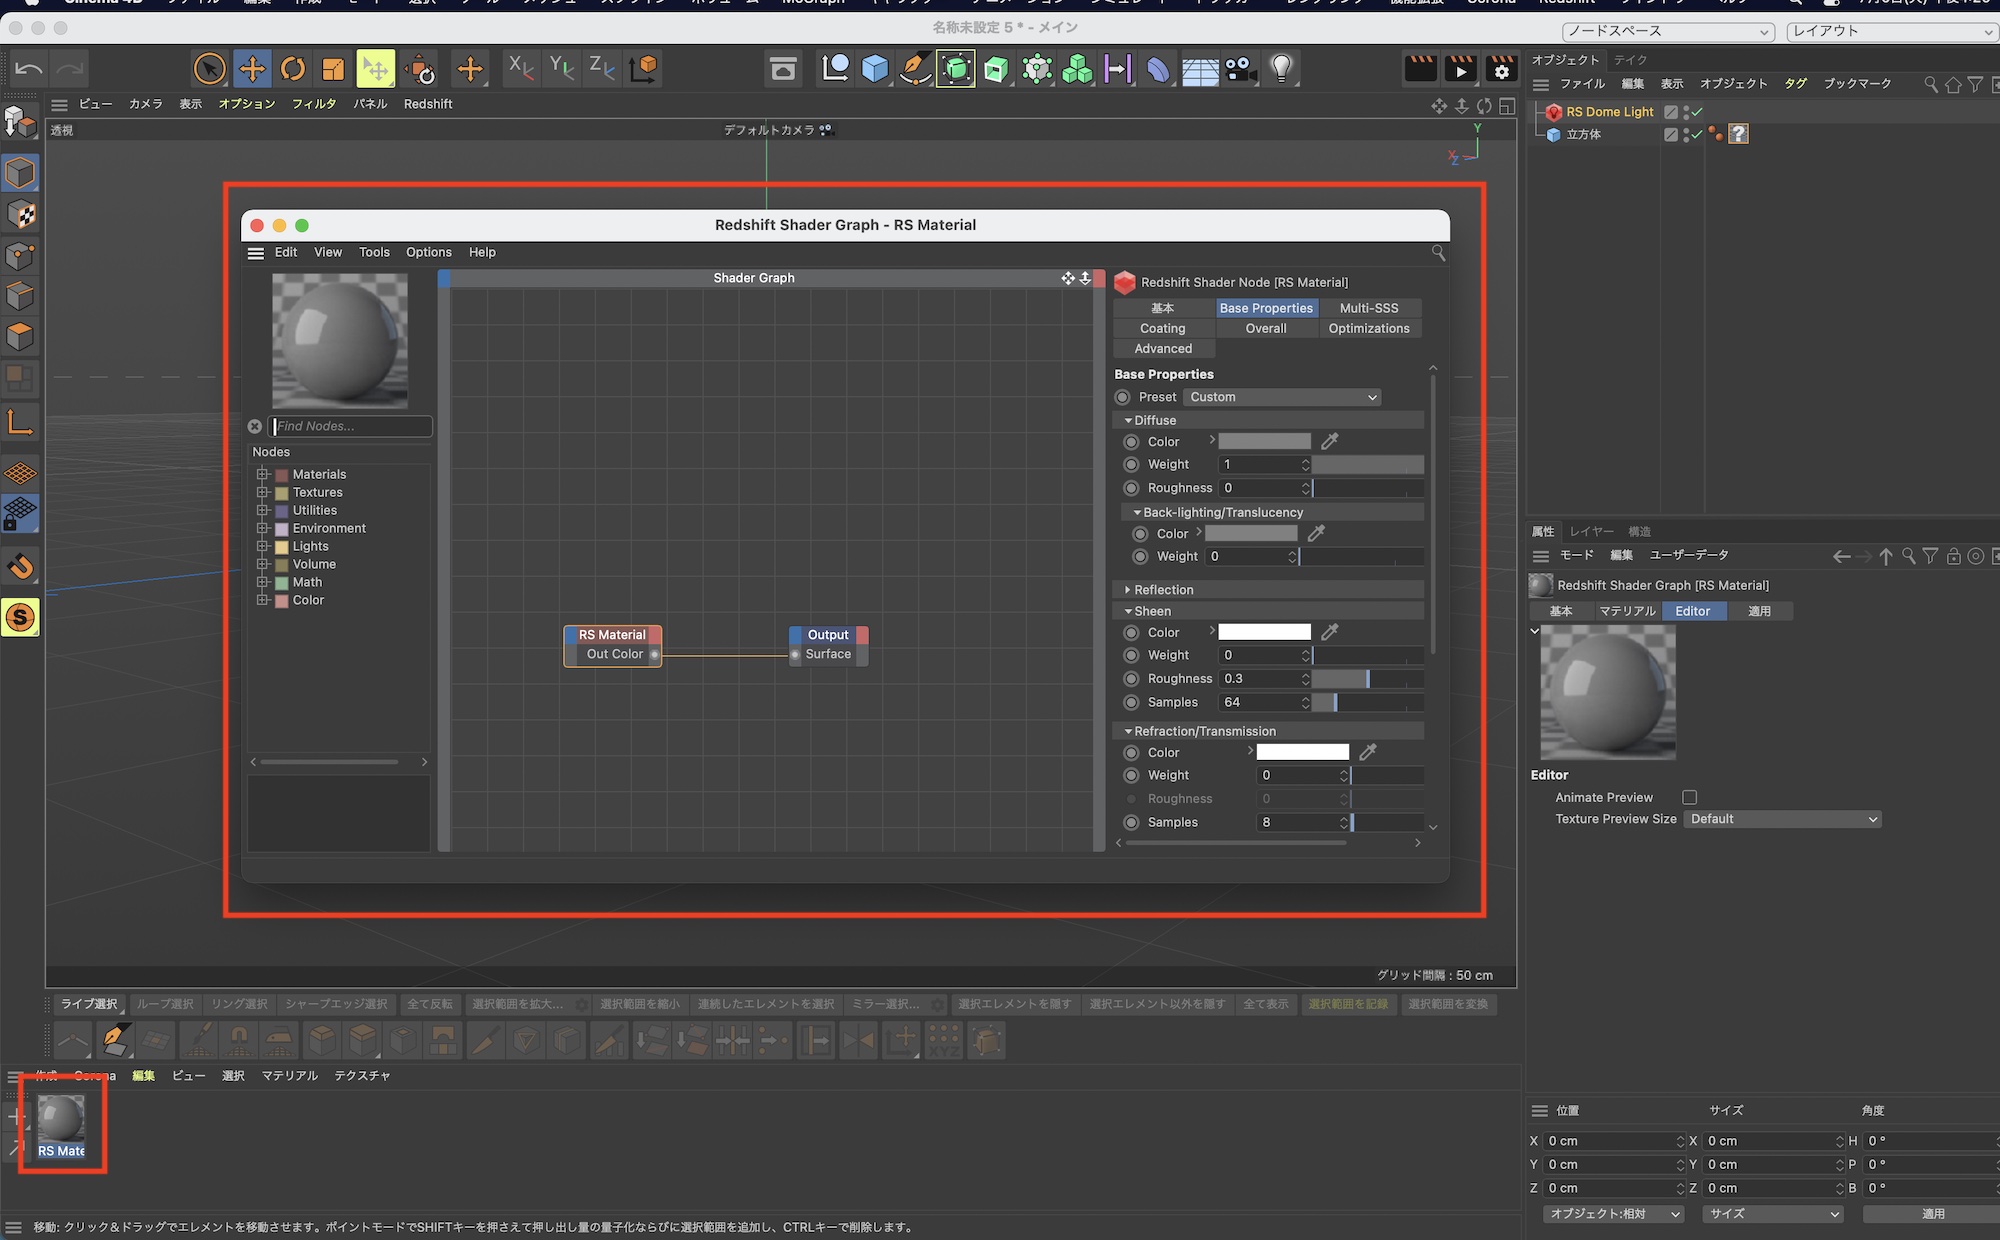
Task: Enable Animate Preview checkbox
Action: [1689, 797]
